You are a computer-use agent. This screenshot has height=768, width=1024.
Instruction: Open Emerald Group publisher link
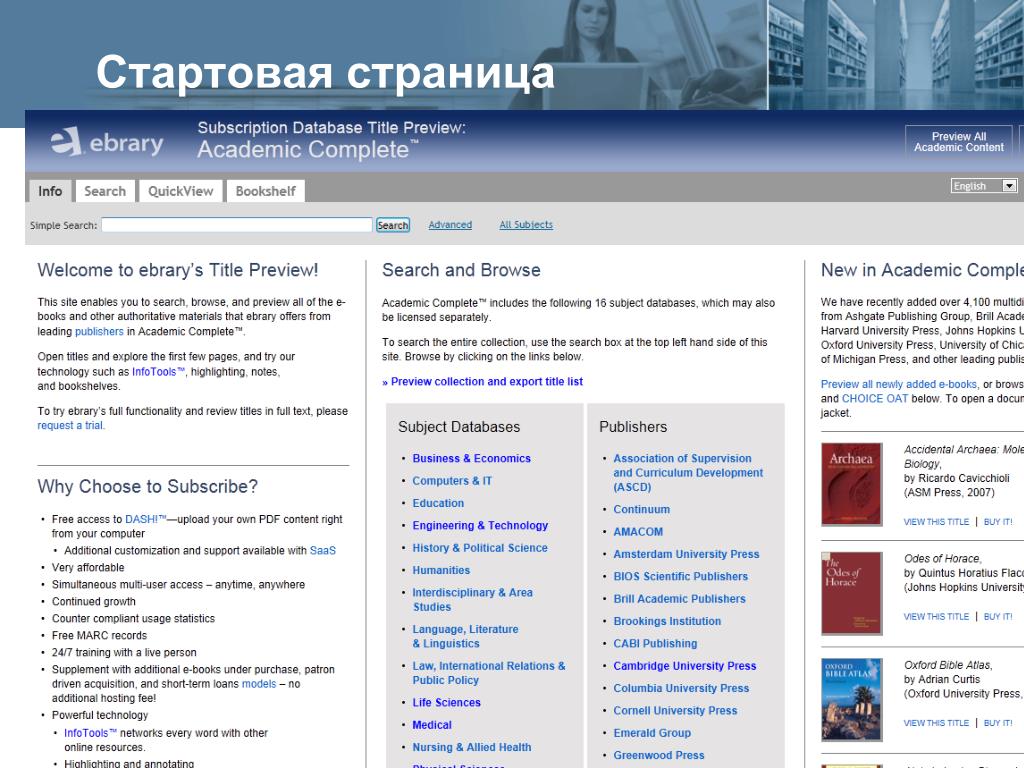[652, 733]
